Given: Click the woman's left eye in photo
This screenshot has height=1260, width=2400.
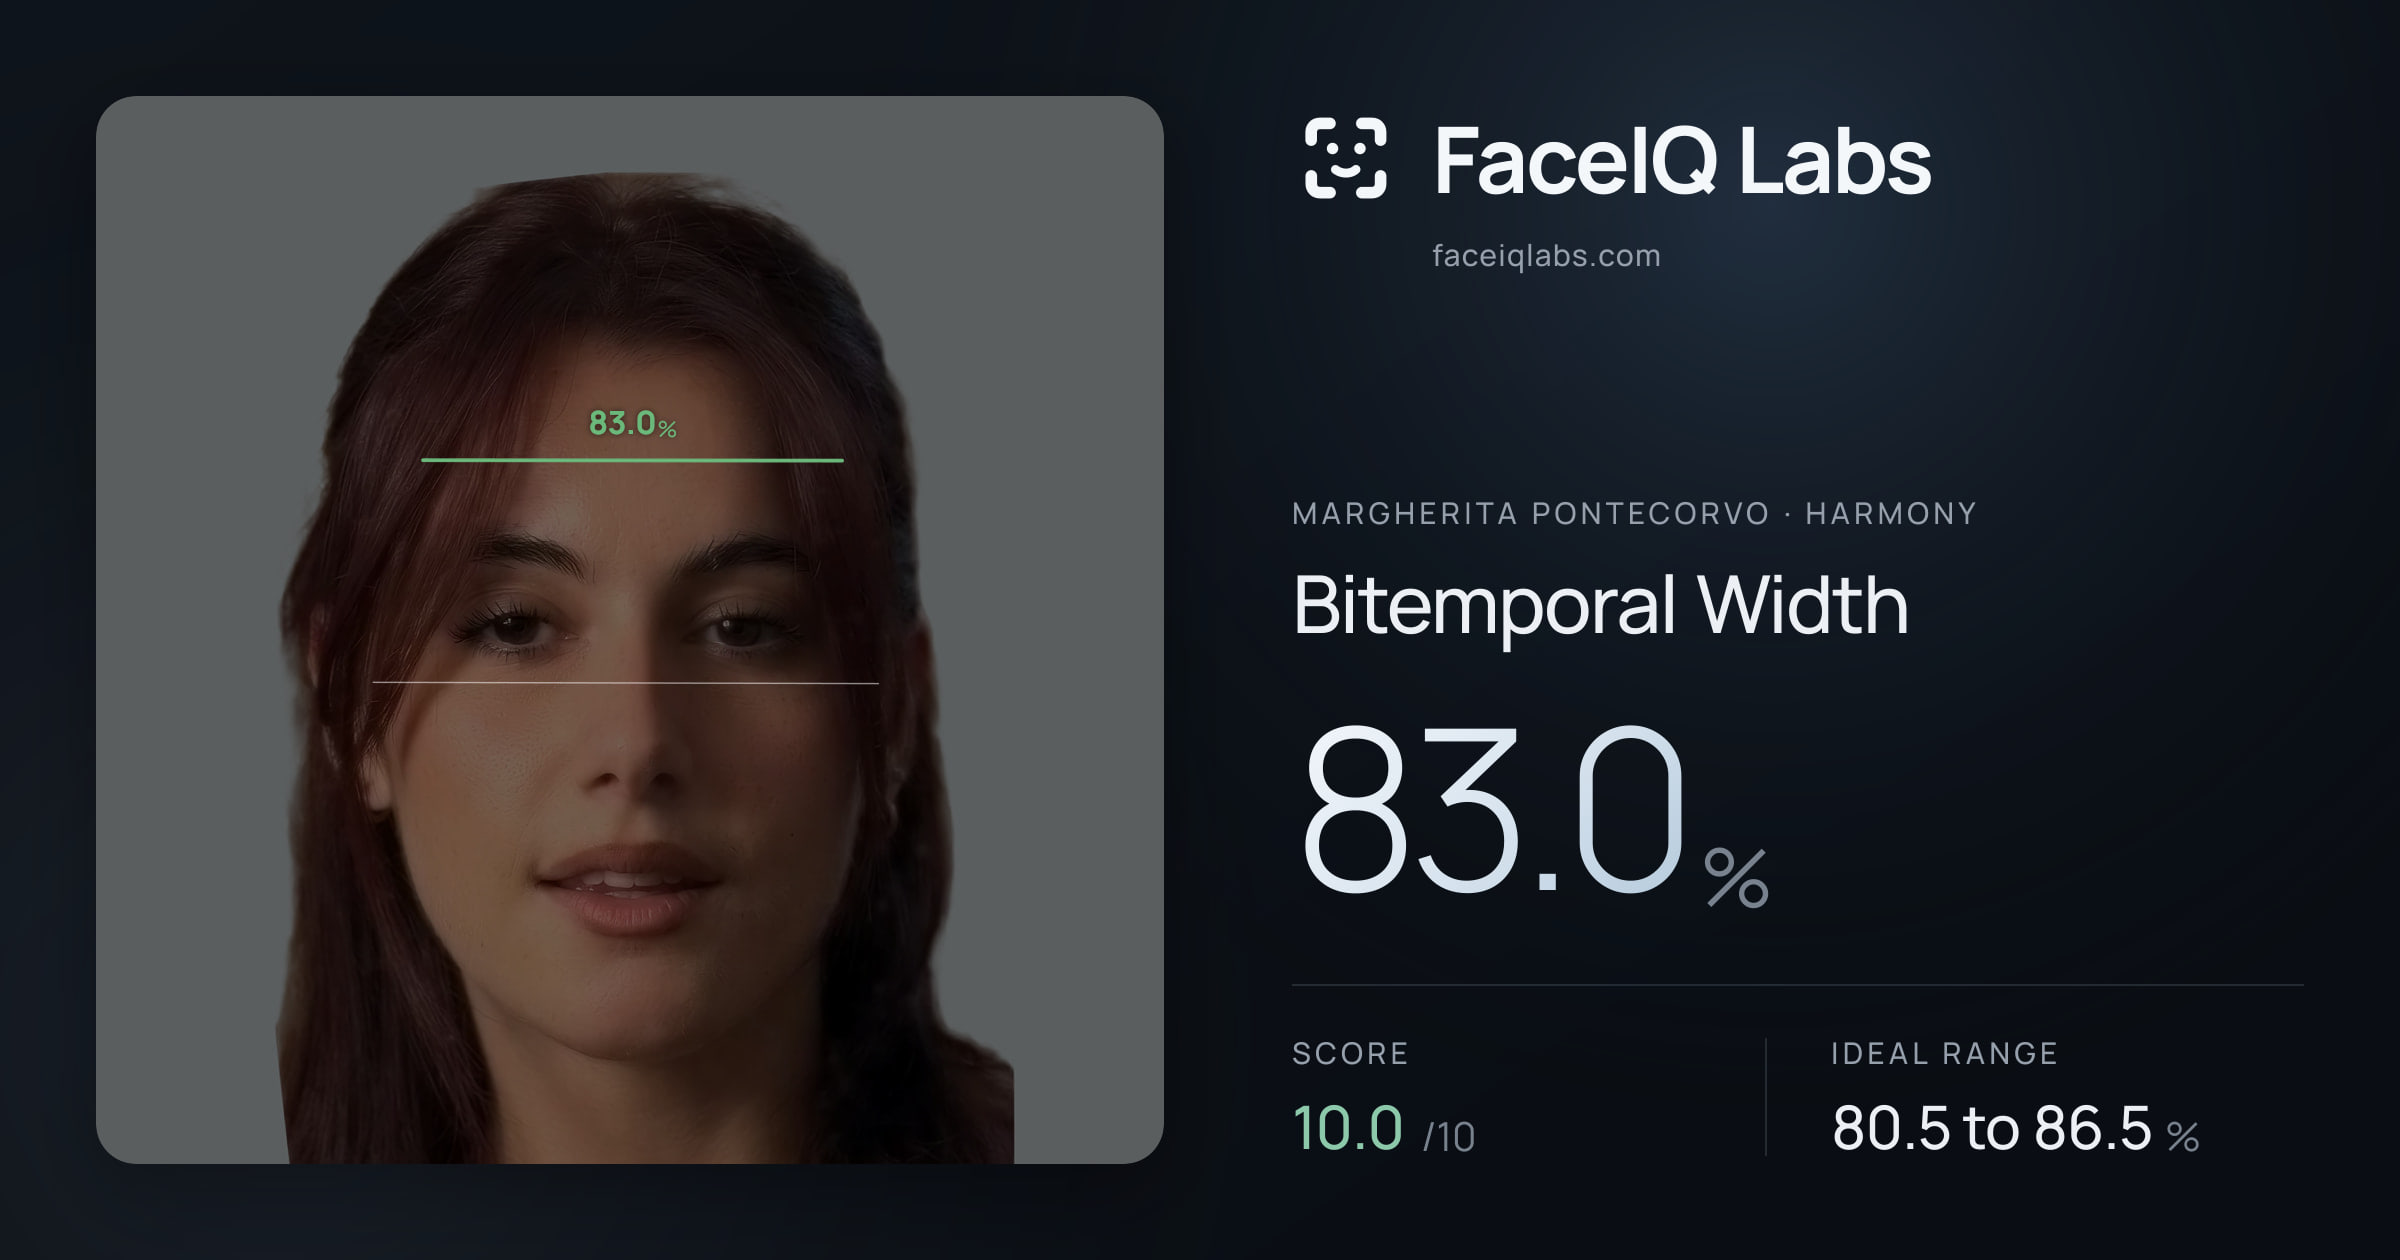Looking at the screenshot, I should [x=740, y=630].
